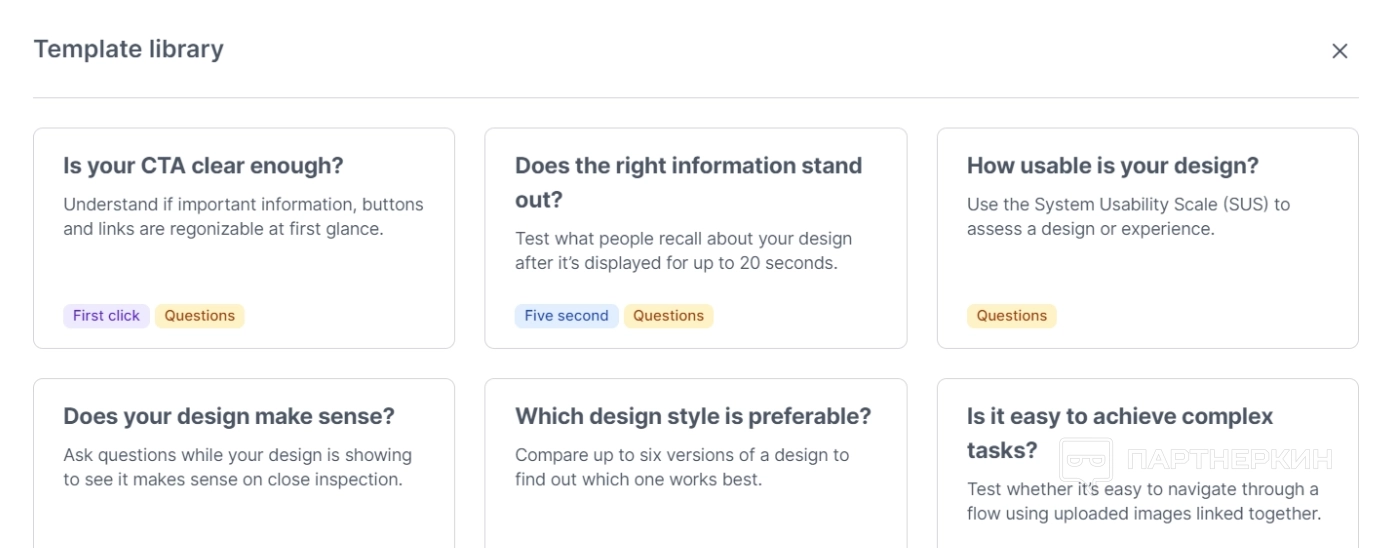This screenshot has width=1384, height=548.
Task: Click the Questions tag beside First click
Action: point(199,316)
